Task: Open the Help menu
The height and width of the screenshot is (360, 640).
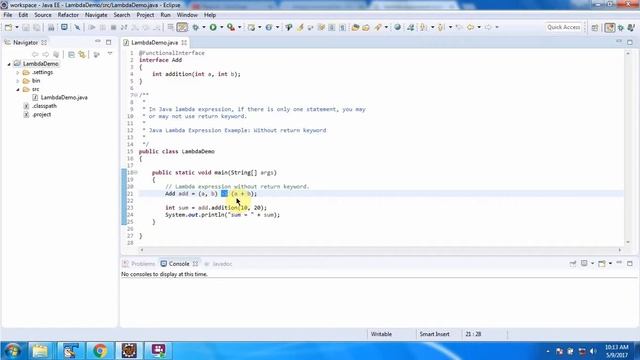Action: 210,15
